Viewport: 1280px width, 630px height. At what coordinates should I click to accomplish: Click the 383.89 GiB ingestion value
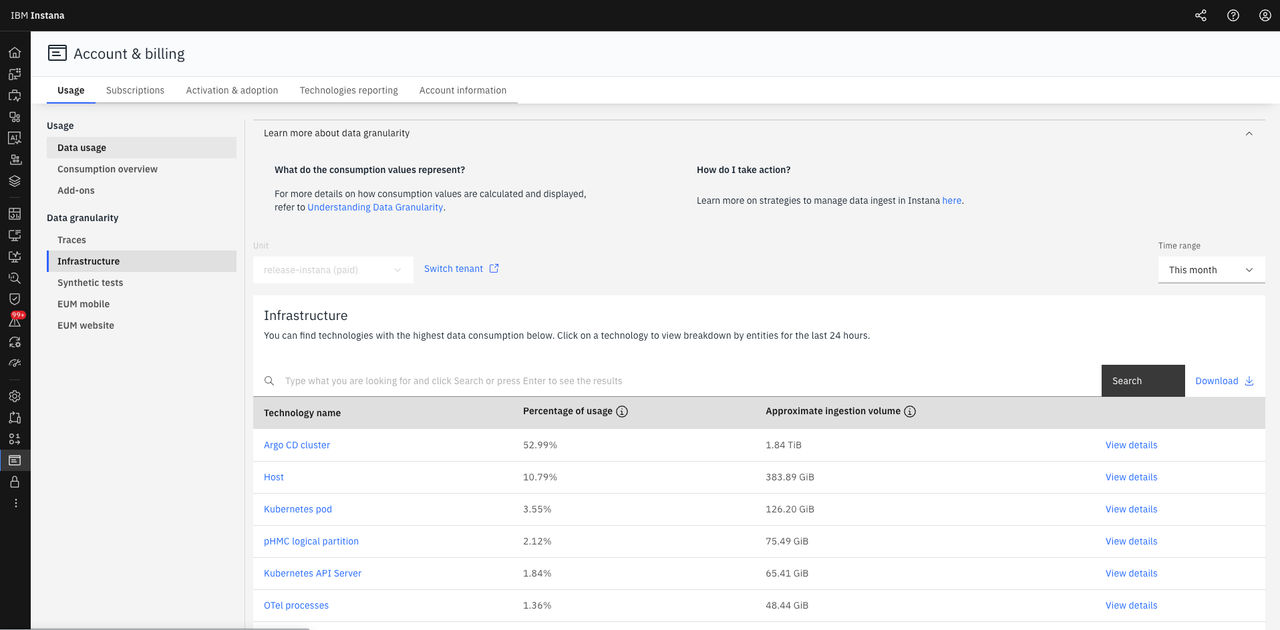click(x=790, y=477)
